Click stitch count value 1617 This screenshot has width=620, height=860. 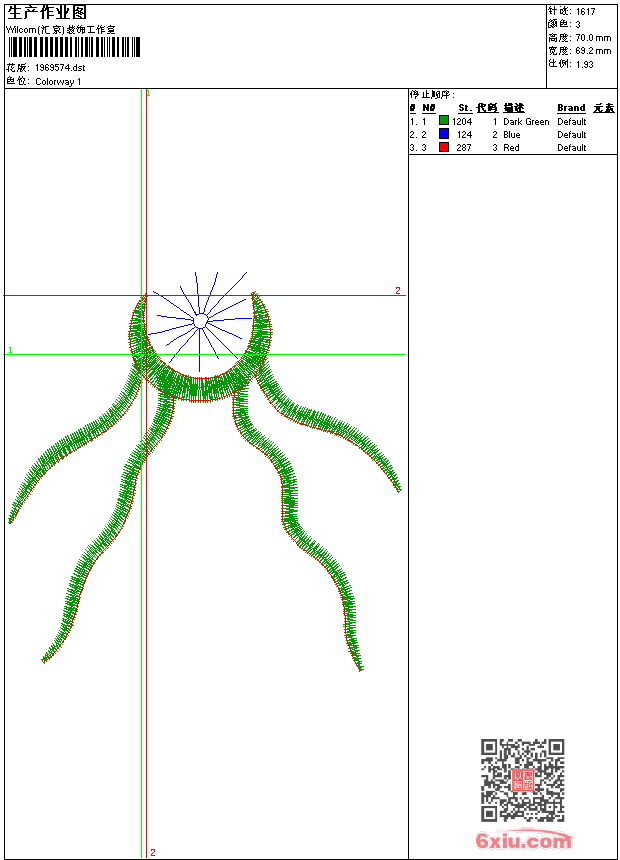coord(585,11)
